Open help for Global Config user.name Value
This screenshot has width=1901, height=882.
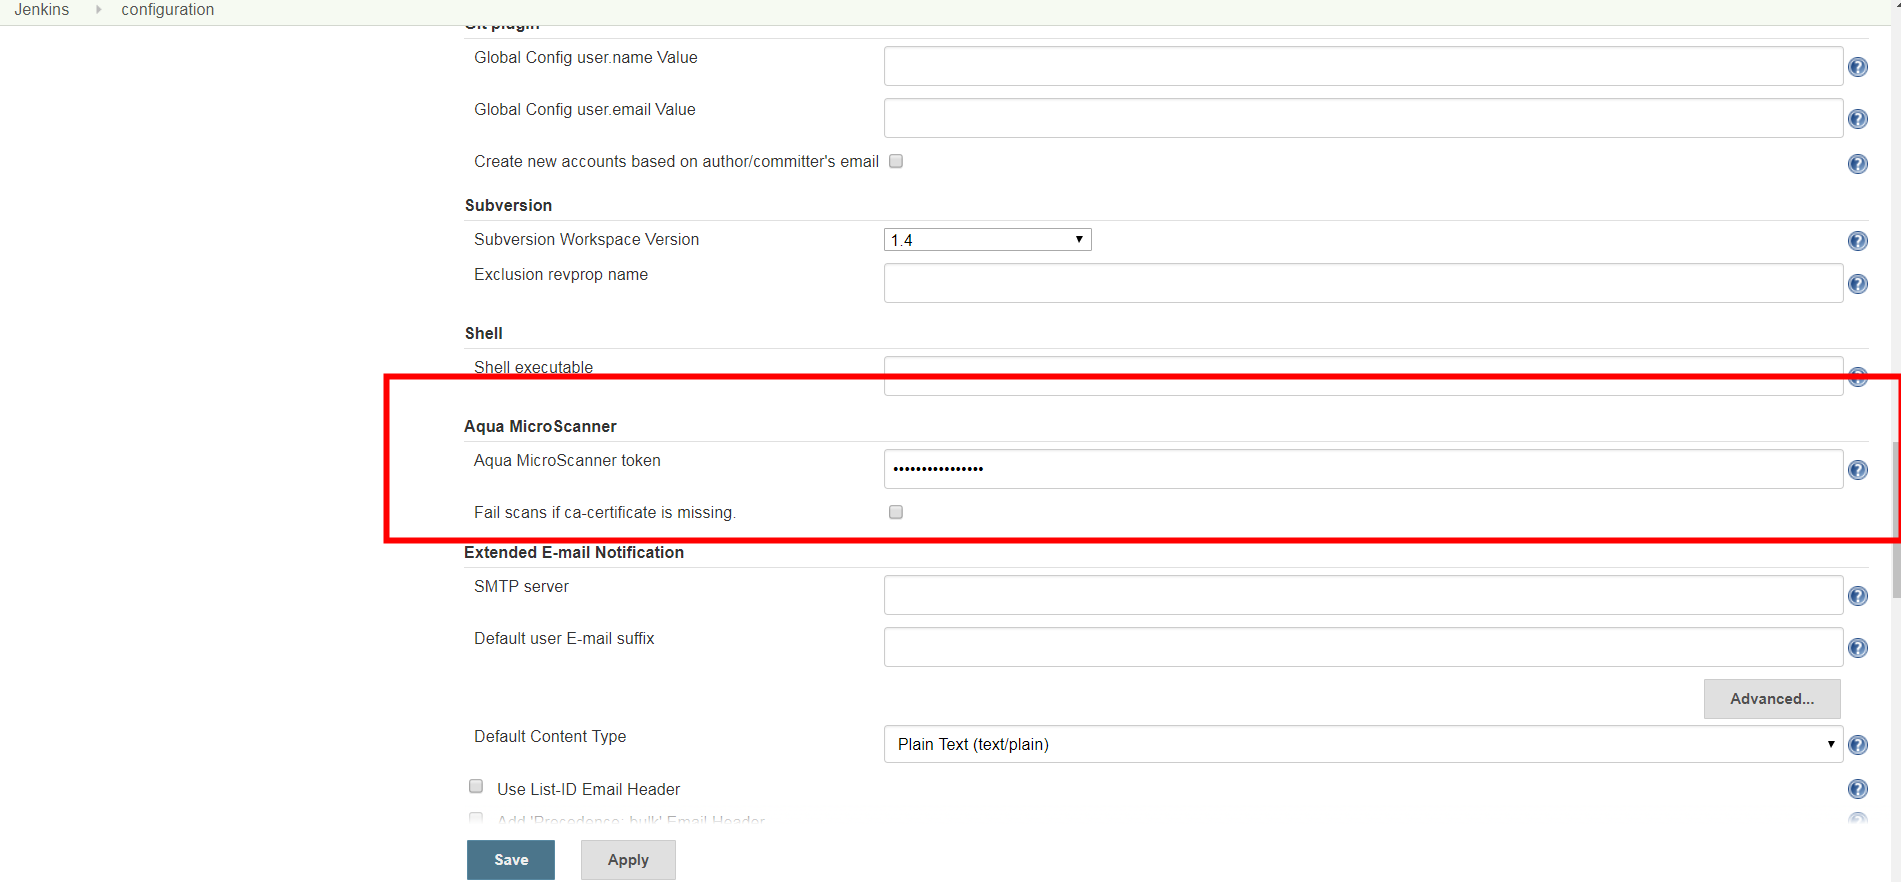pos(1858,67)
